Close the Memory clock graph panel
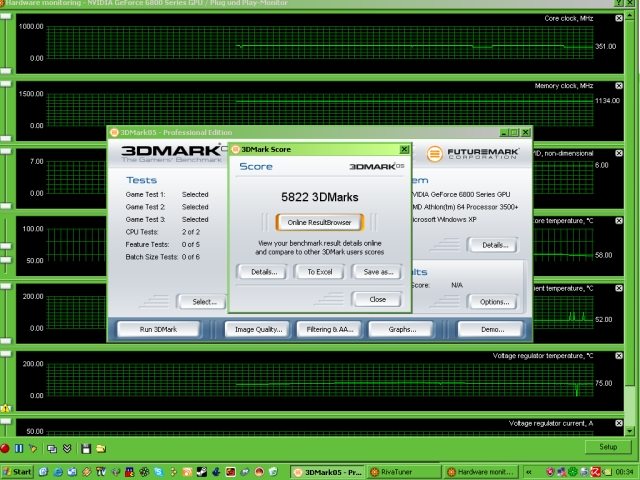640x480 pixels. tap(619, 86)
